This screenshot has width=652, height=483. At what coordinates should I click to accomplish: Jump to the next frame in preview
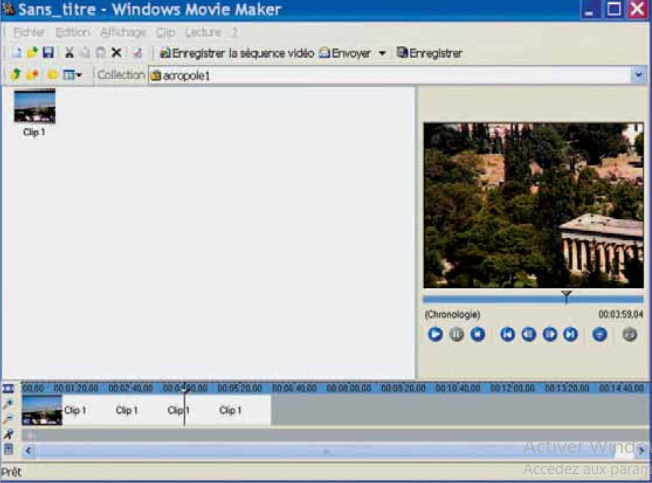point(549,335)
